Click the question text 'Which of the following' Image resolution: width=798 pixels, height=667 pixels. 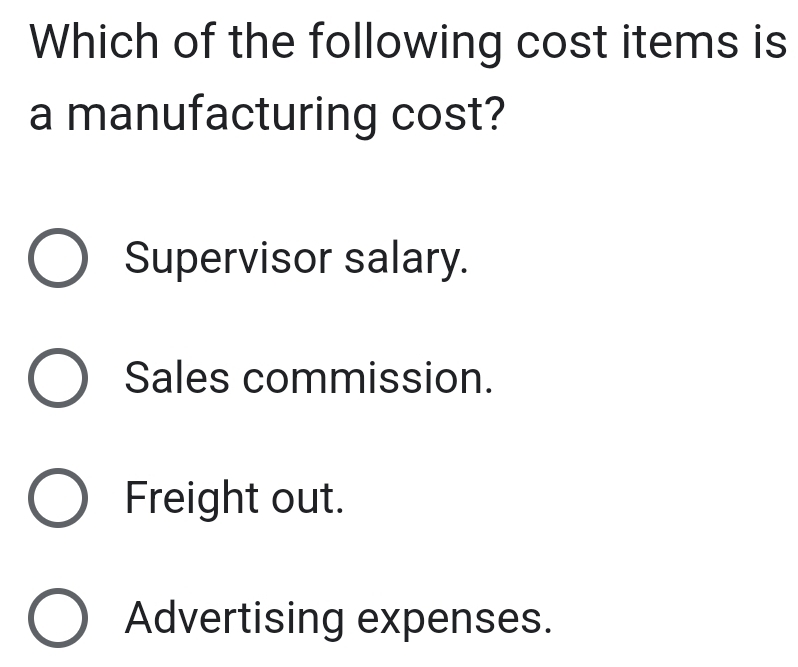pyautogui.click(x=266, y=43)
